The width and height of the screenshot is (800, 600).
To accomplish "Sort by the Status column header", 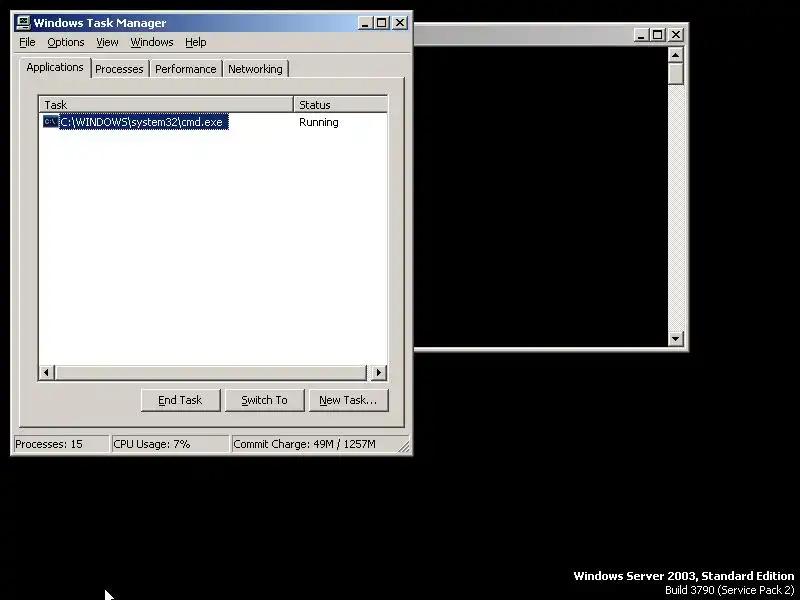I will (x=340, y=105).
